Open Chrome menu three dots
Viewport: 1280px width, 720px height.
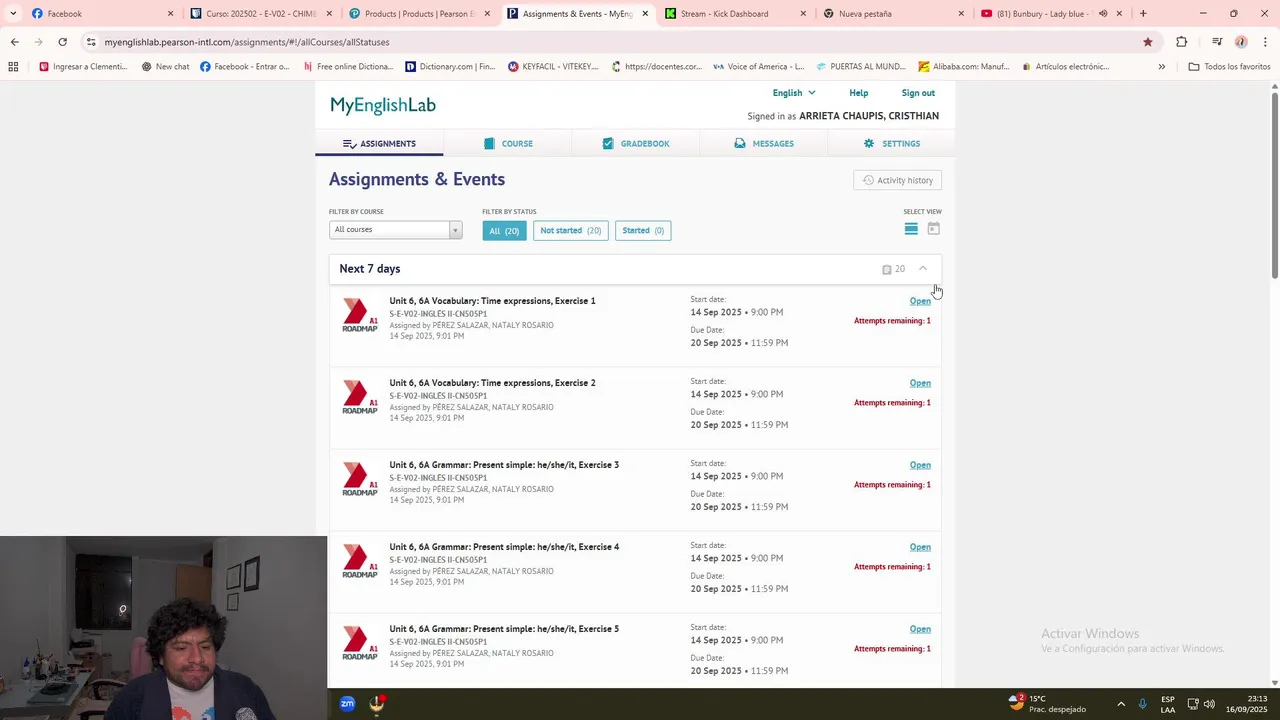click(1266, 42)
